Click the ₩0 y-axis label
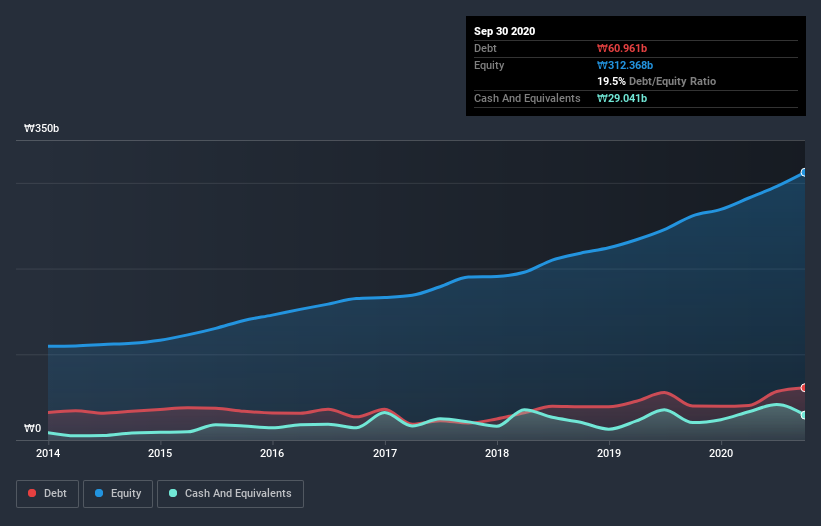The image size is (821, 526). pos(33,429)
